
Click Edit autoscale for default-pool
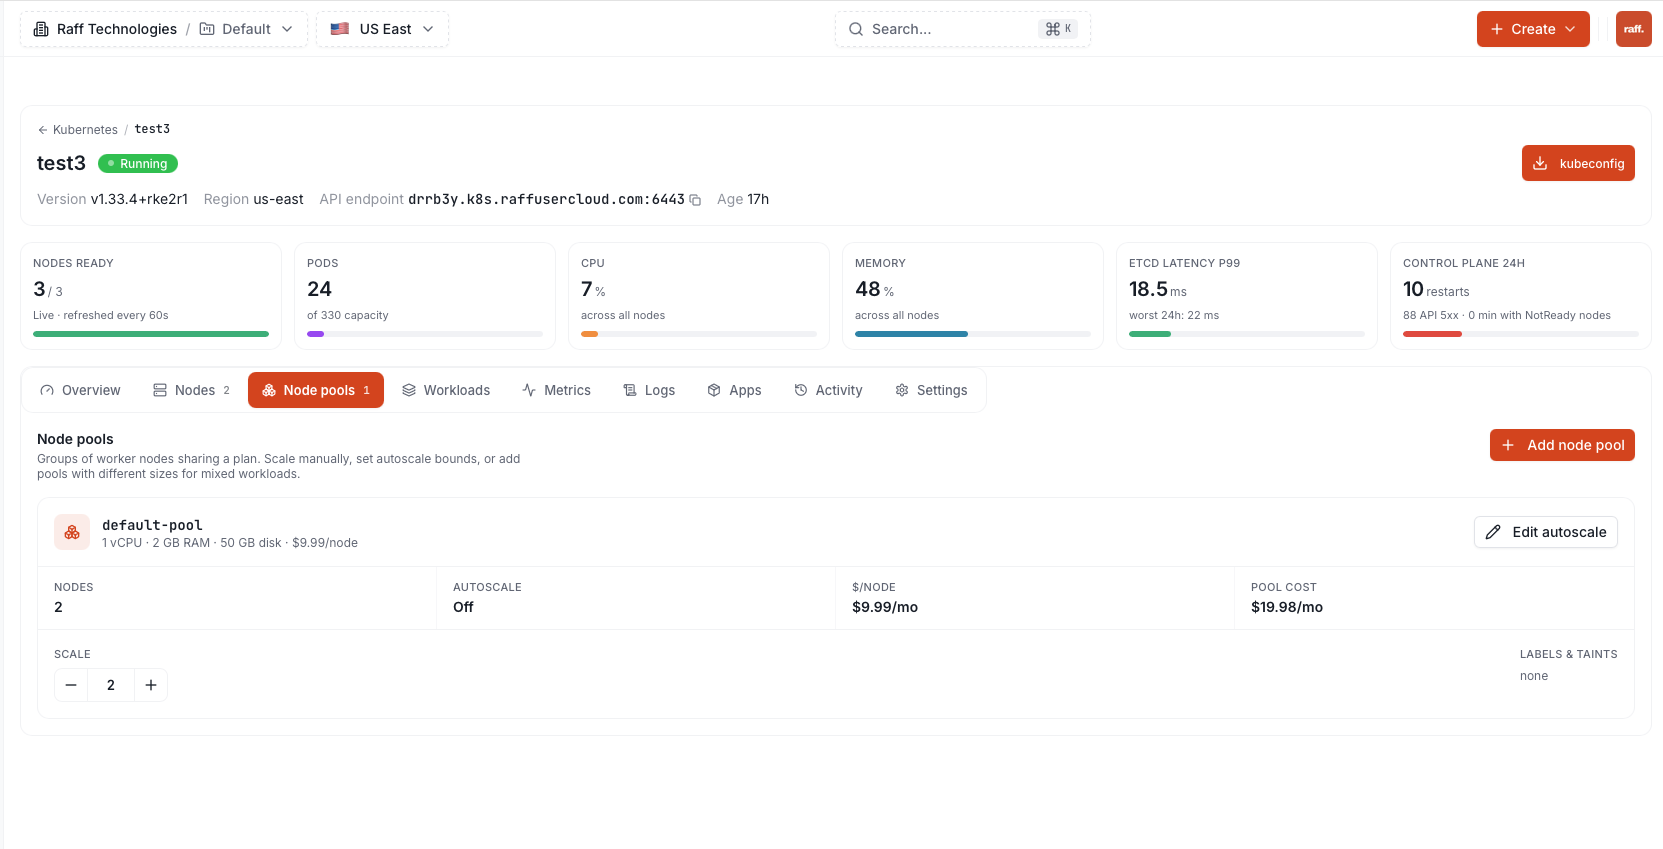[1545, 532]
